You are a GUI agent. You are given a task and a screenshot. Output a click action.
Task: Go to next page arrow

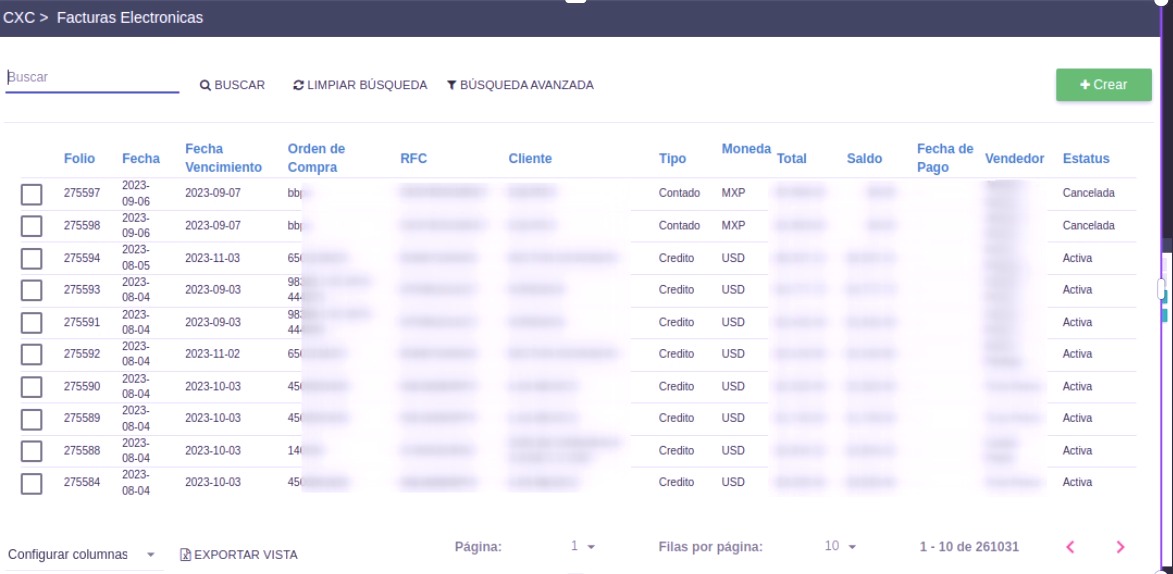point(1120,547)
